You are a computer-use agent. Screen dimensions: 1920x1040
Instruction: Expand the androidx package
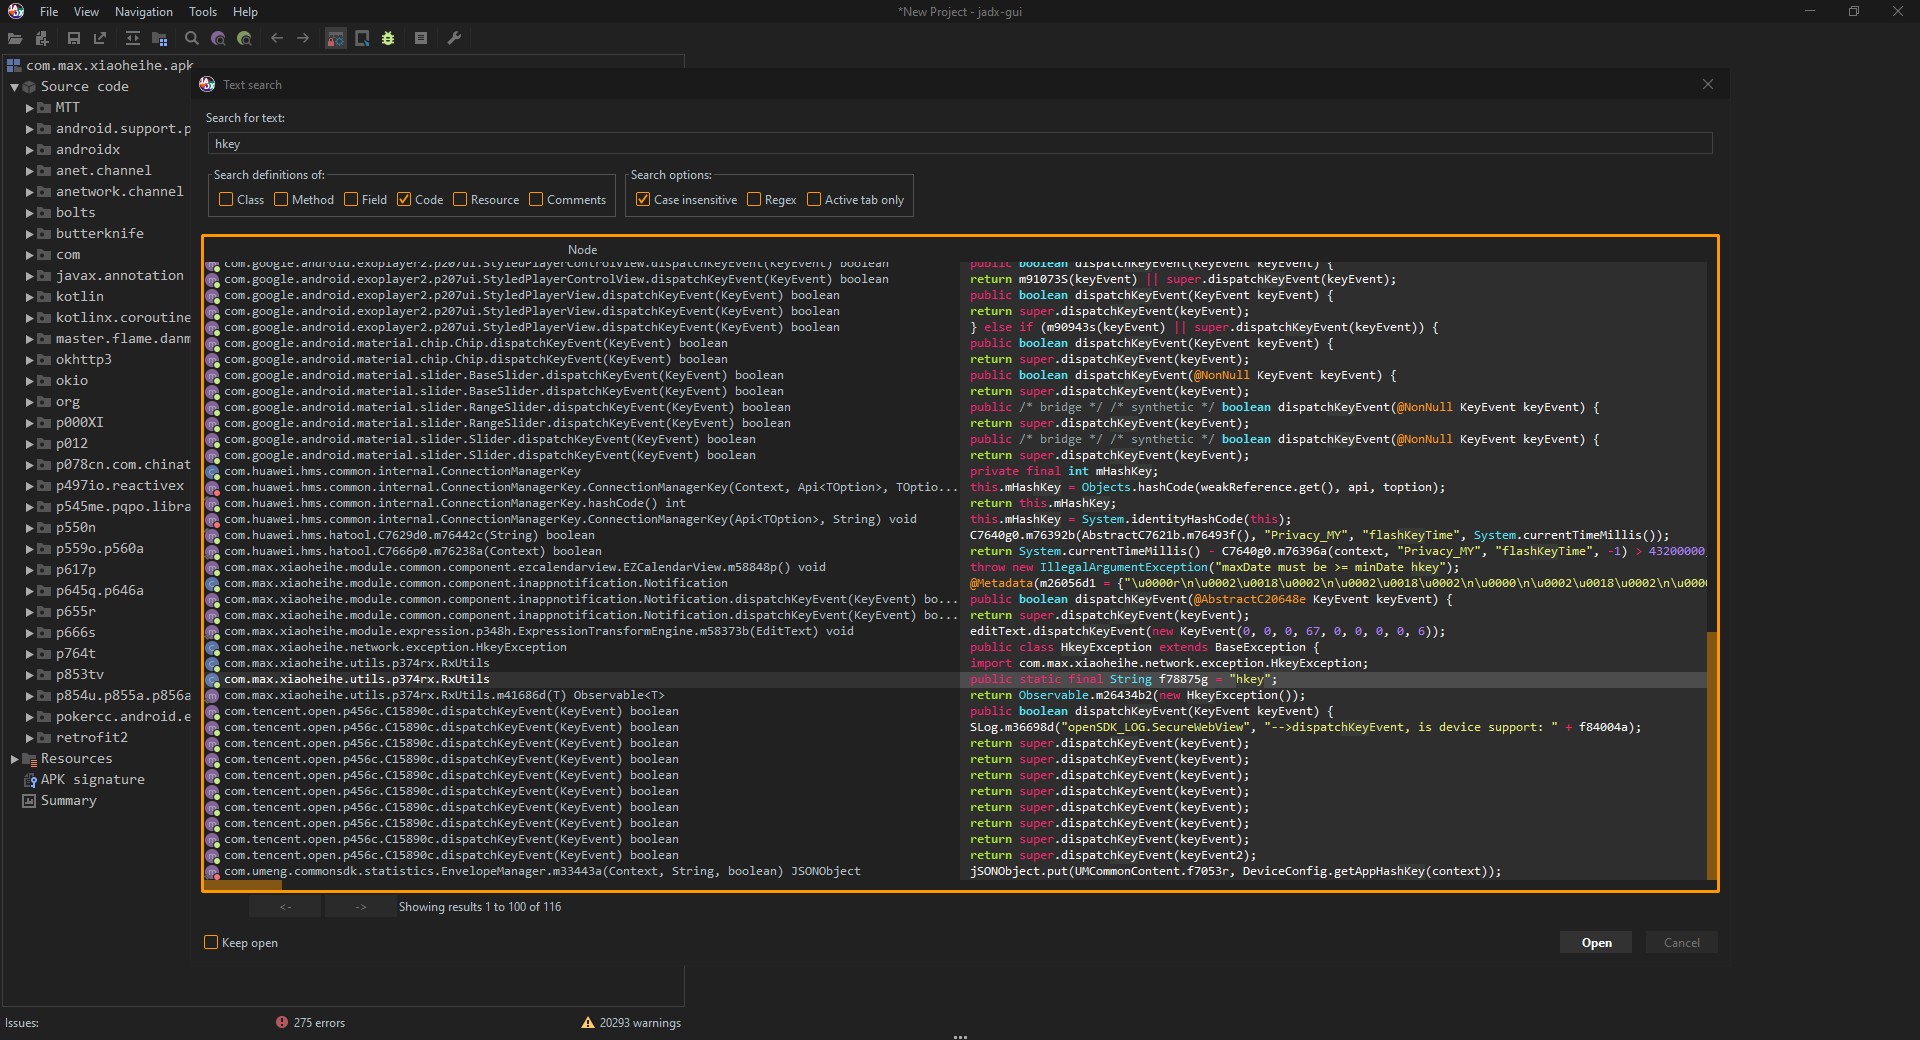(29, 150)
